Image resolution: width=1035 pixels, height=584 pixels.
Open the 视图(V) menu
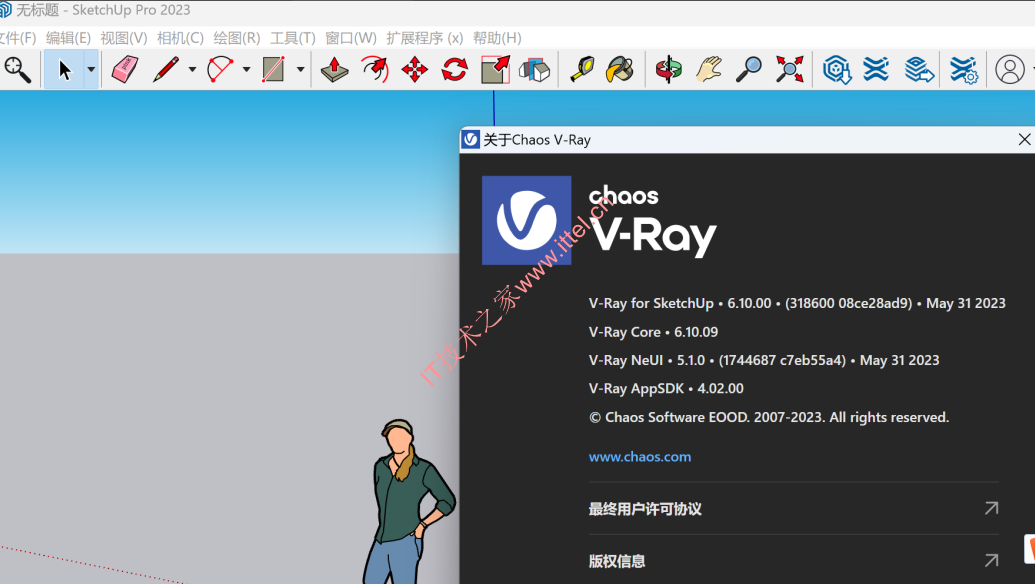(x=123, y=38)
